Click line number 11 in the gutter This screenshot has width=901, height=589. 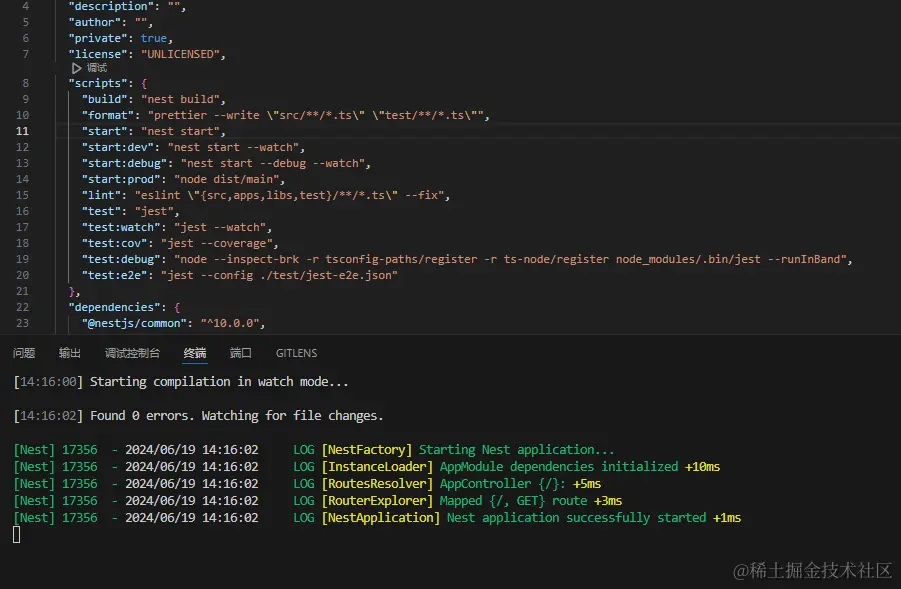tap(22, 131)
